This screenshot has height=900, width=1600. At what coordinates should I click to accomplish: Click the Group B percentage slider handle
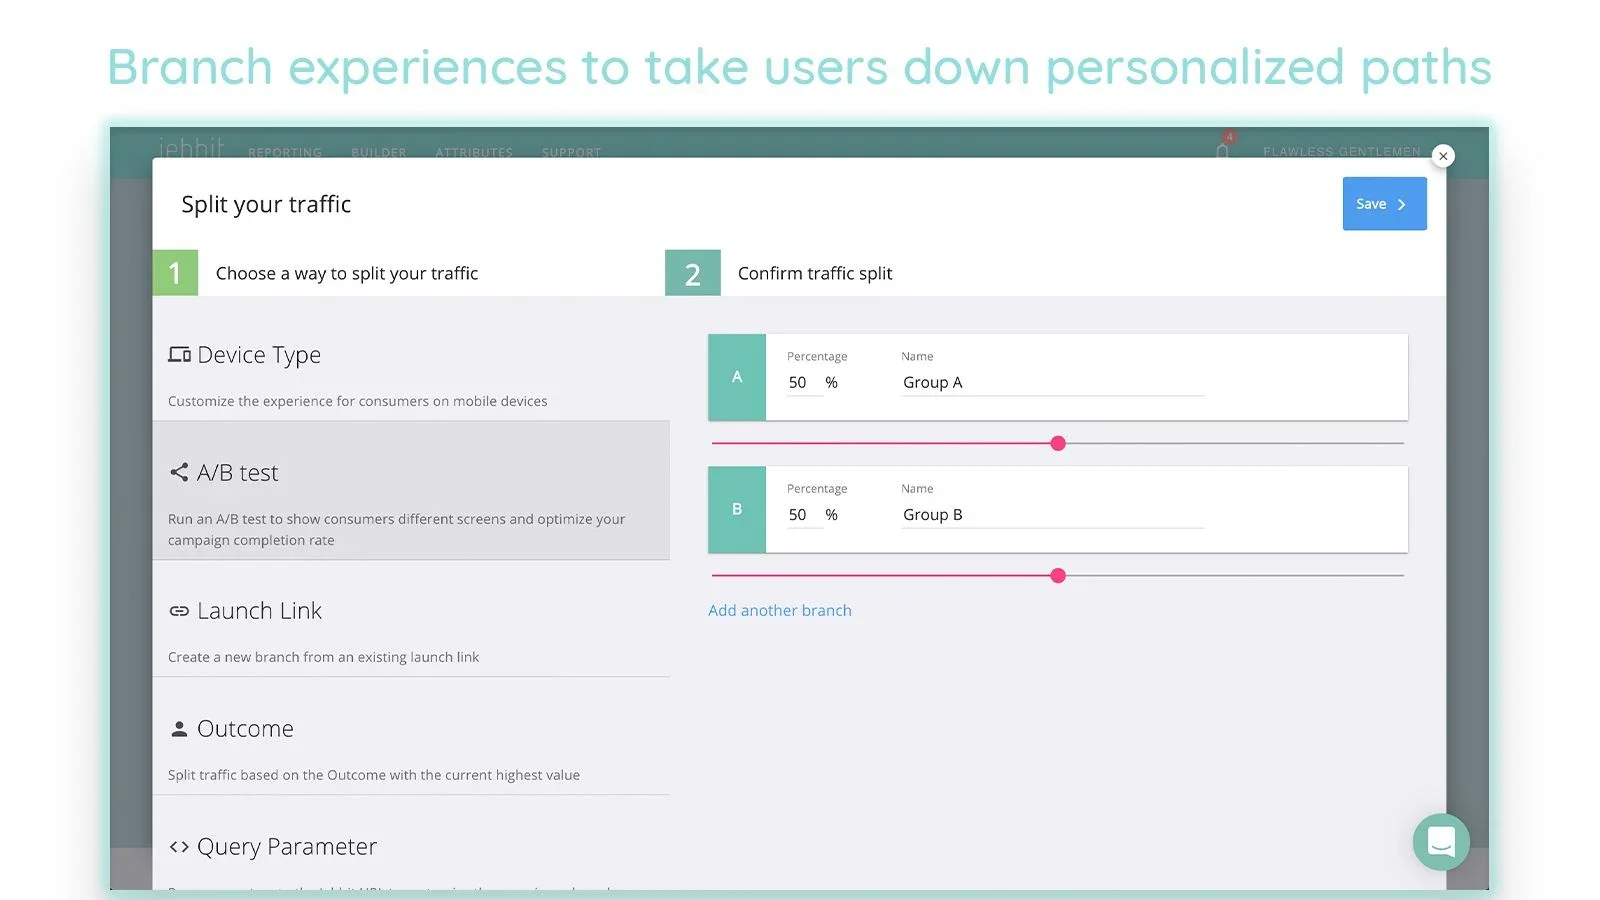(x=1058, y=575)
